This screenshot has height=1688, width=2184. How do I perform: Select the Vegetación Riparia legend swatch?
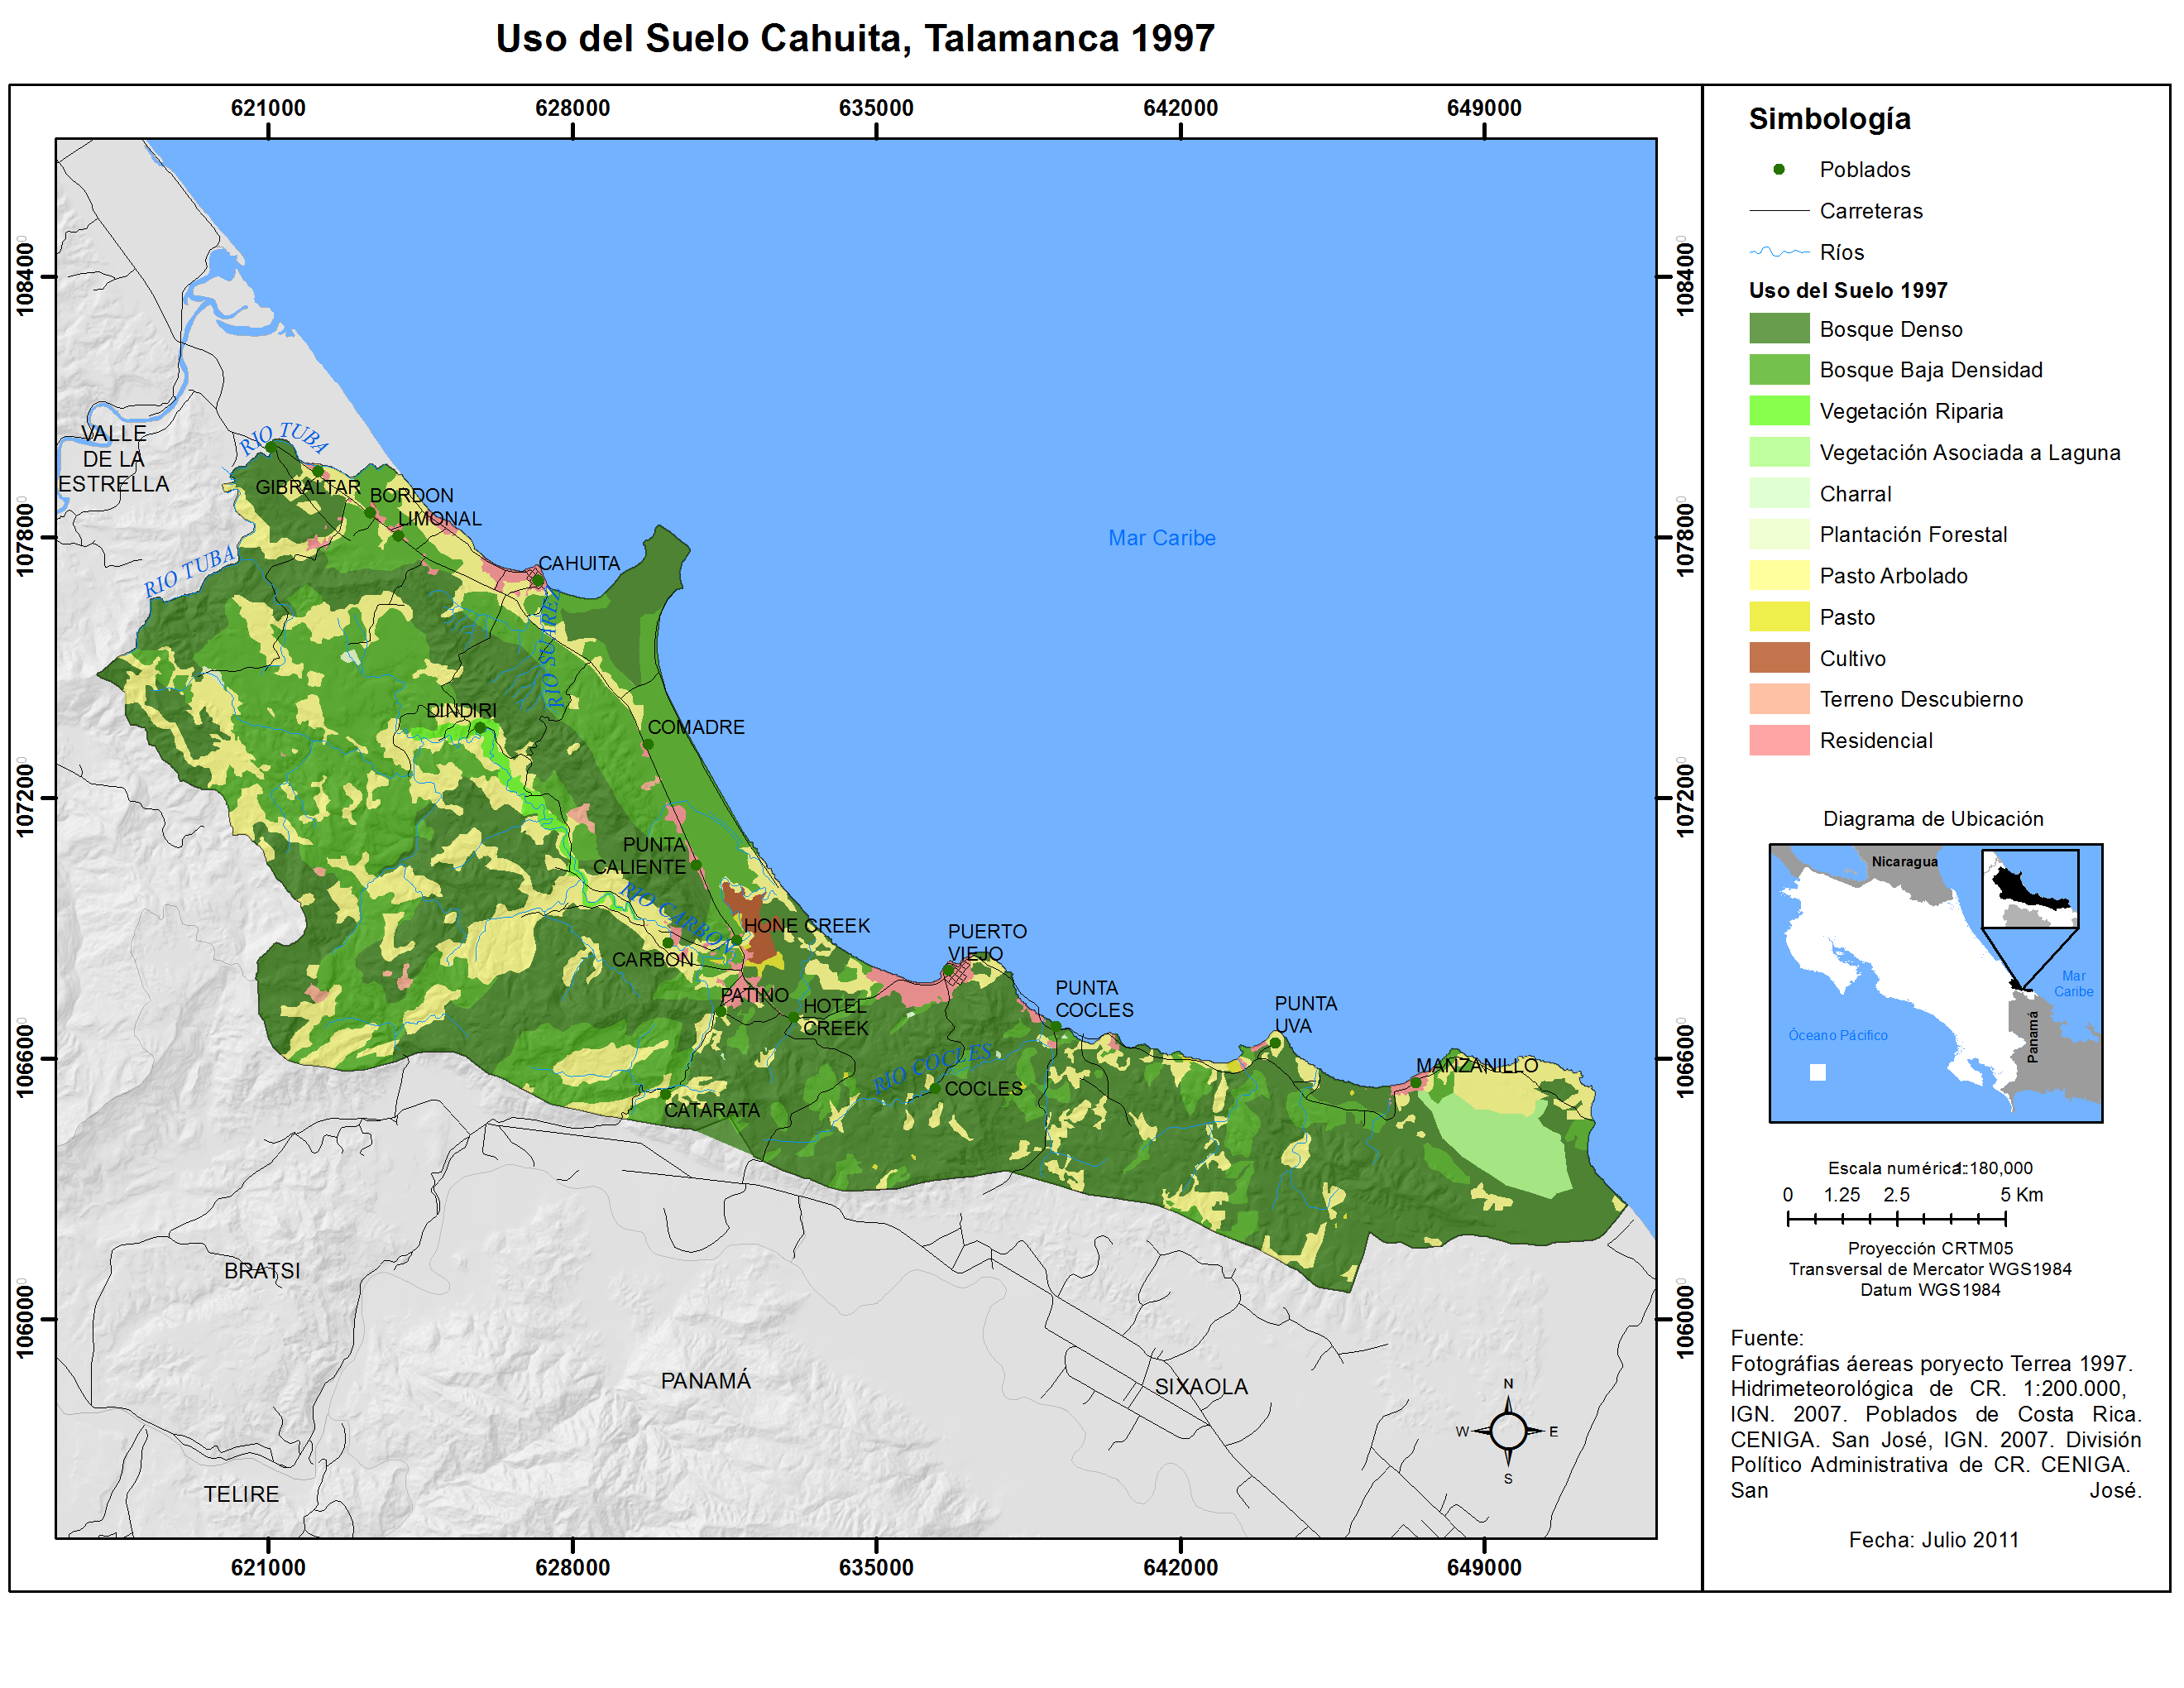tap(1779, 411)
